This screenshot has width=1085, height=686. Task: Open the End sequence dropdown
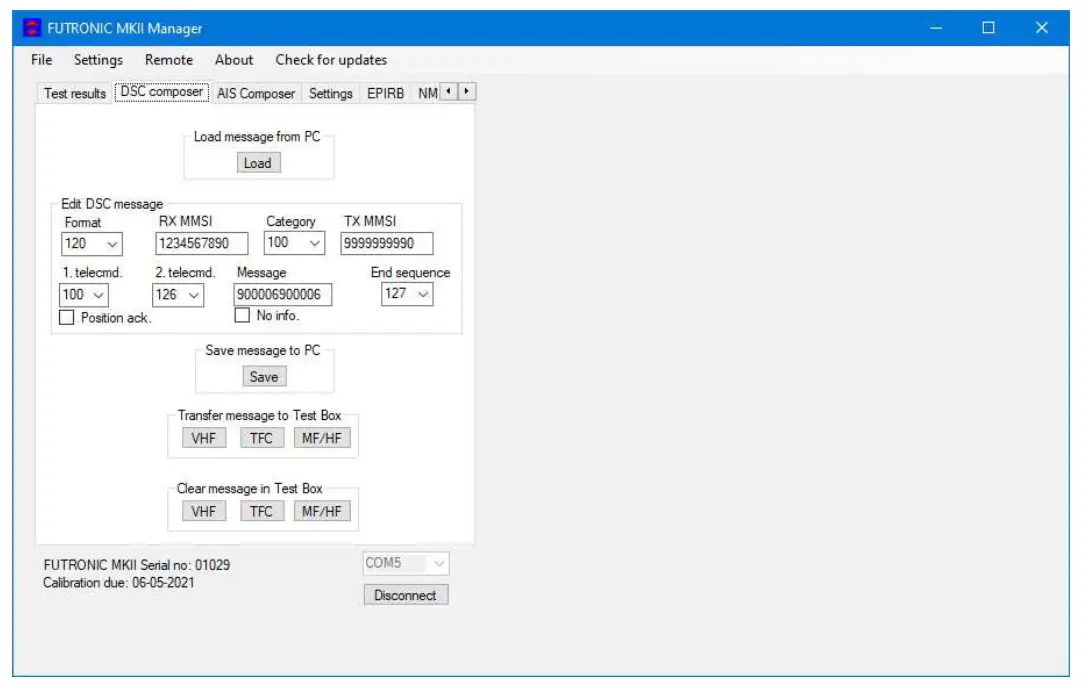click(407, 294)
